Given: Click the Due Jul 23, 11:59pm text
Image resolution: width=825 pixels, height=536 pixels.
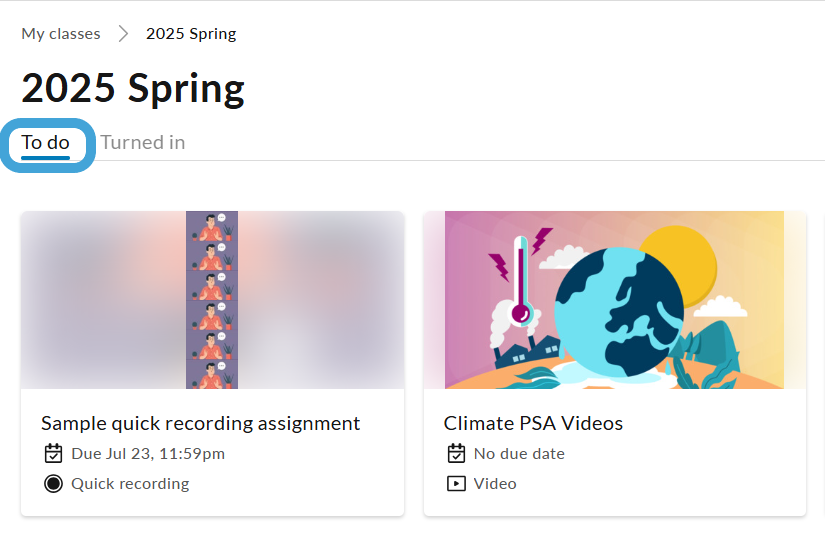Looking at the screenshot, I should [148, 453].
